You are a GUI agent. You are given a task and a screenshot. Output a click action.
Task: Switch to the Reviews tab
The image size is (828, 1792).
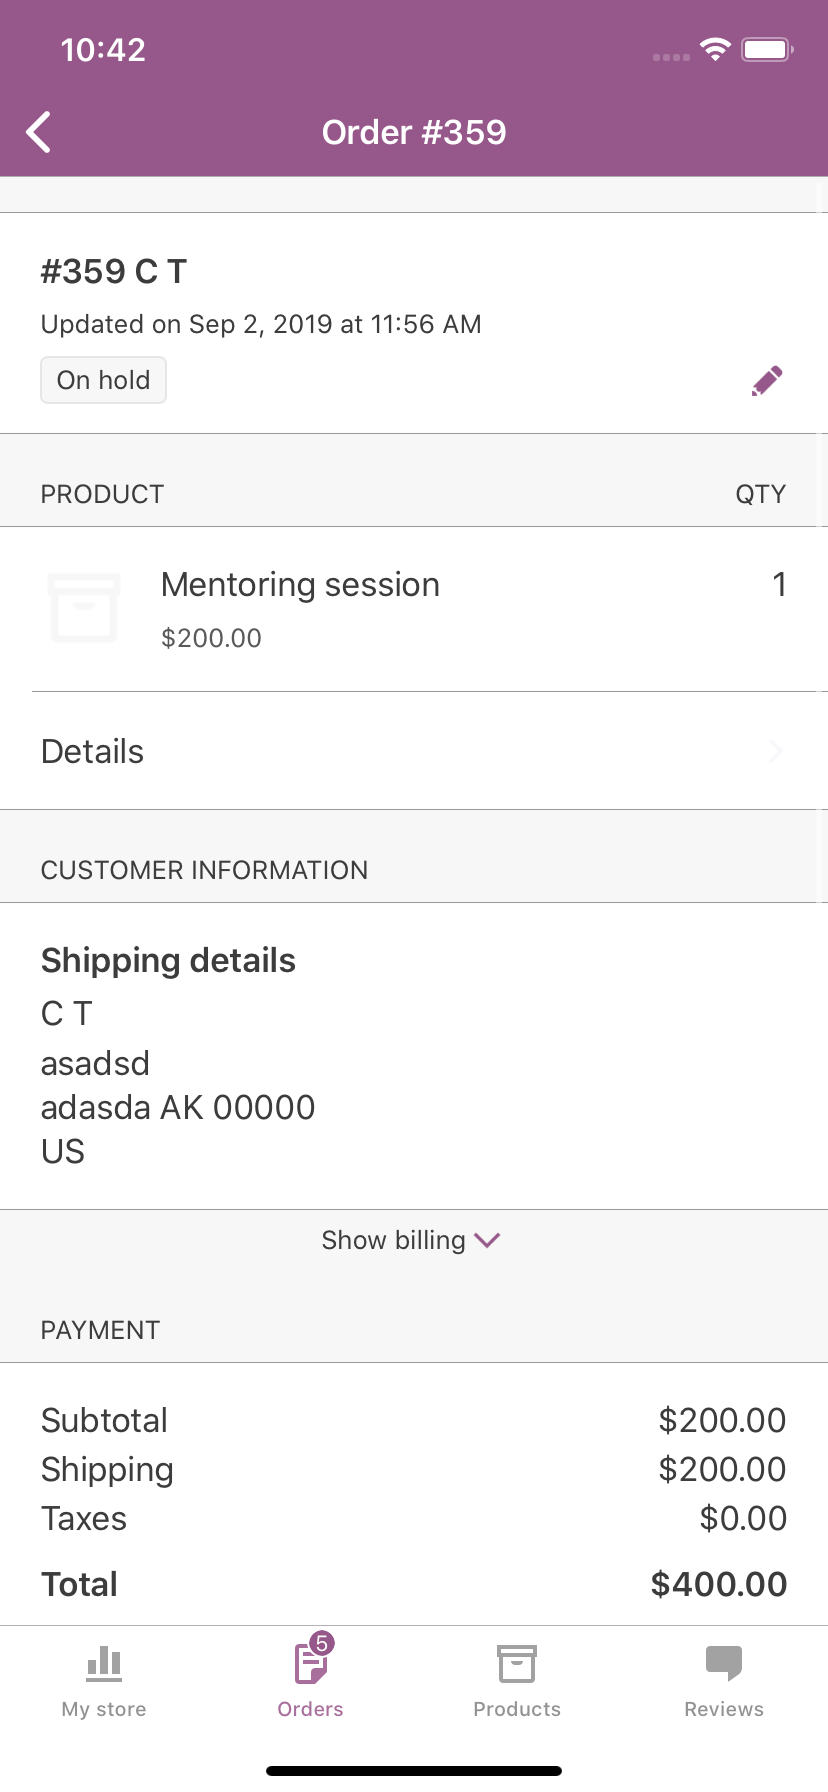(724, 1708)
